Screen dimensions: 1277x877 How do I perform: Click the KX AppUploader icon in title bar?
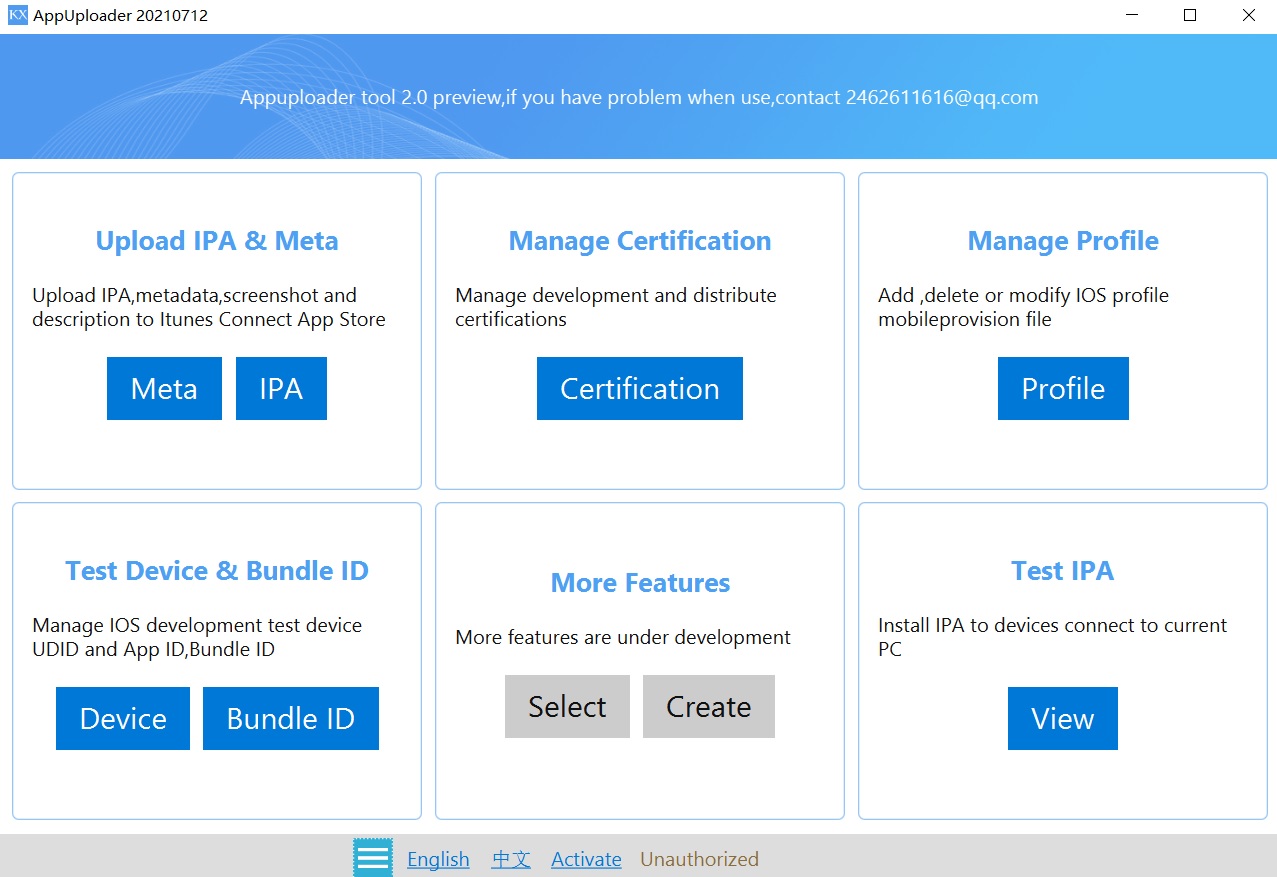tap(16, 15)
